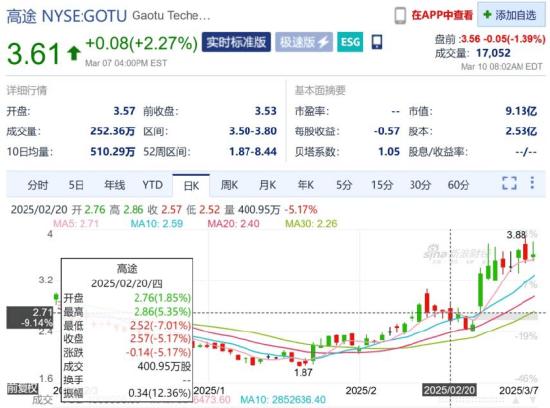Click the 2025/02/20 date marker on axis
The height and width of the screenshot is (408, 550).
tap(449, 390)
